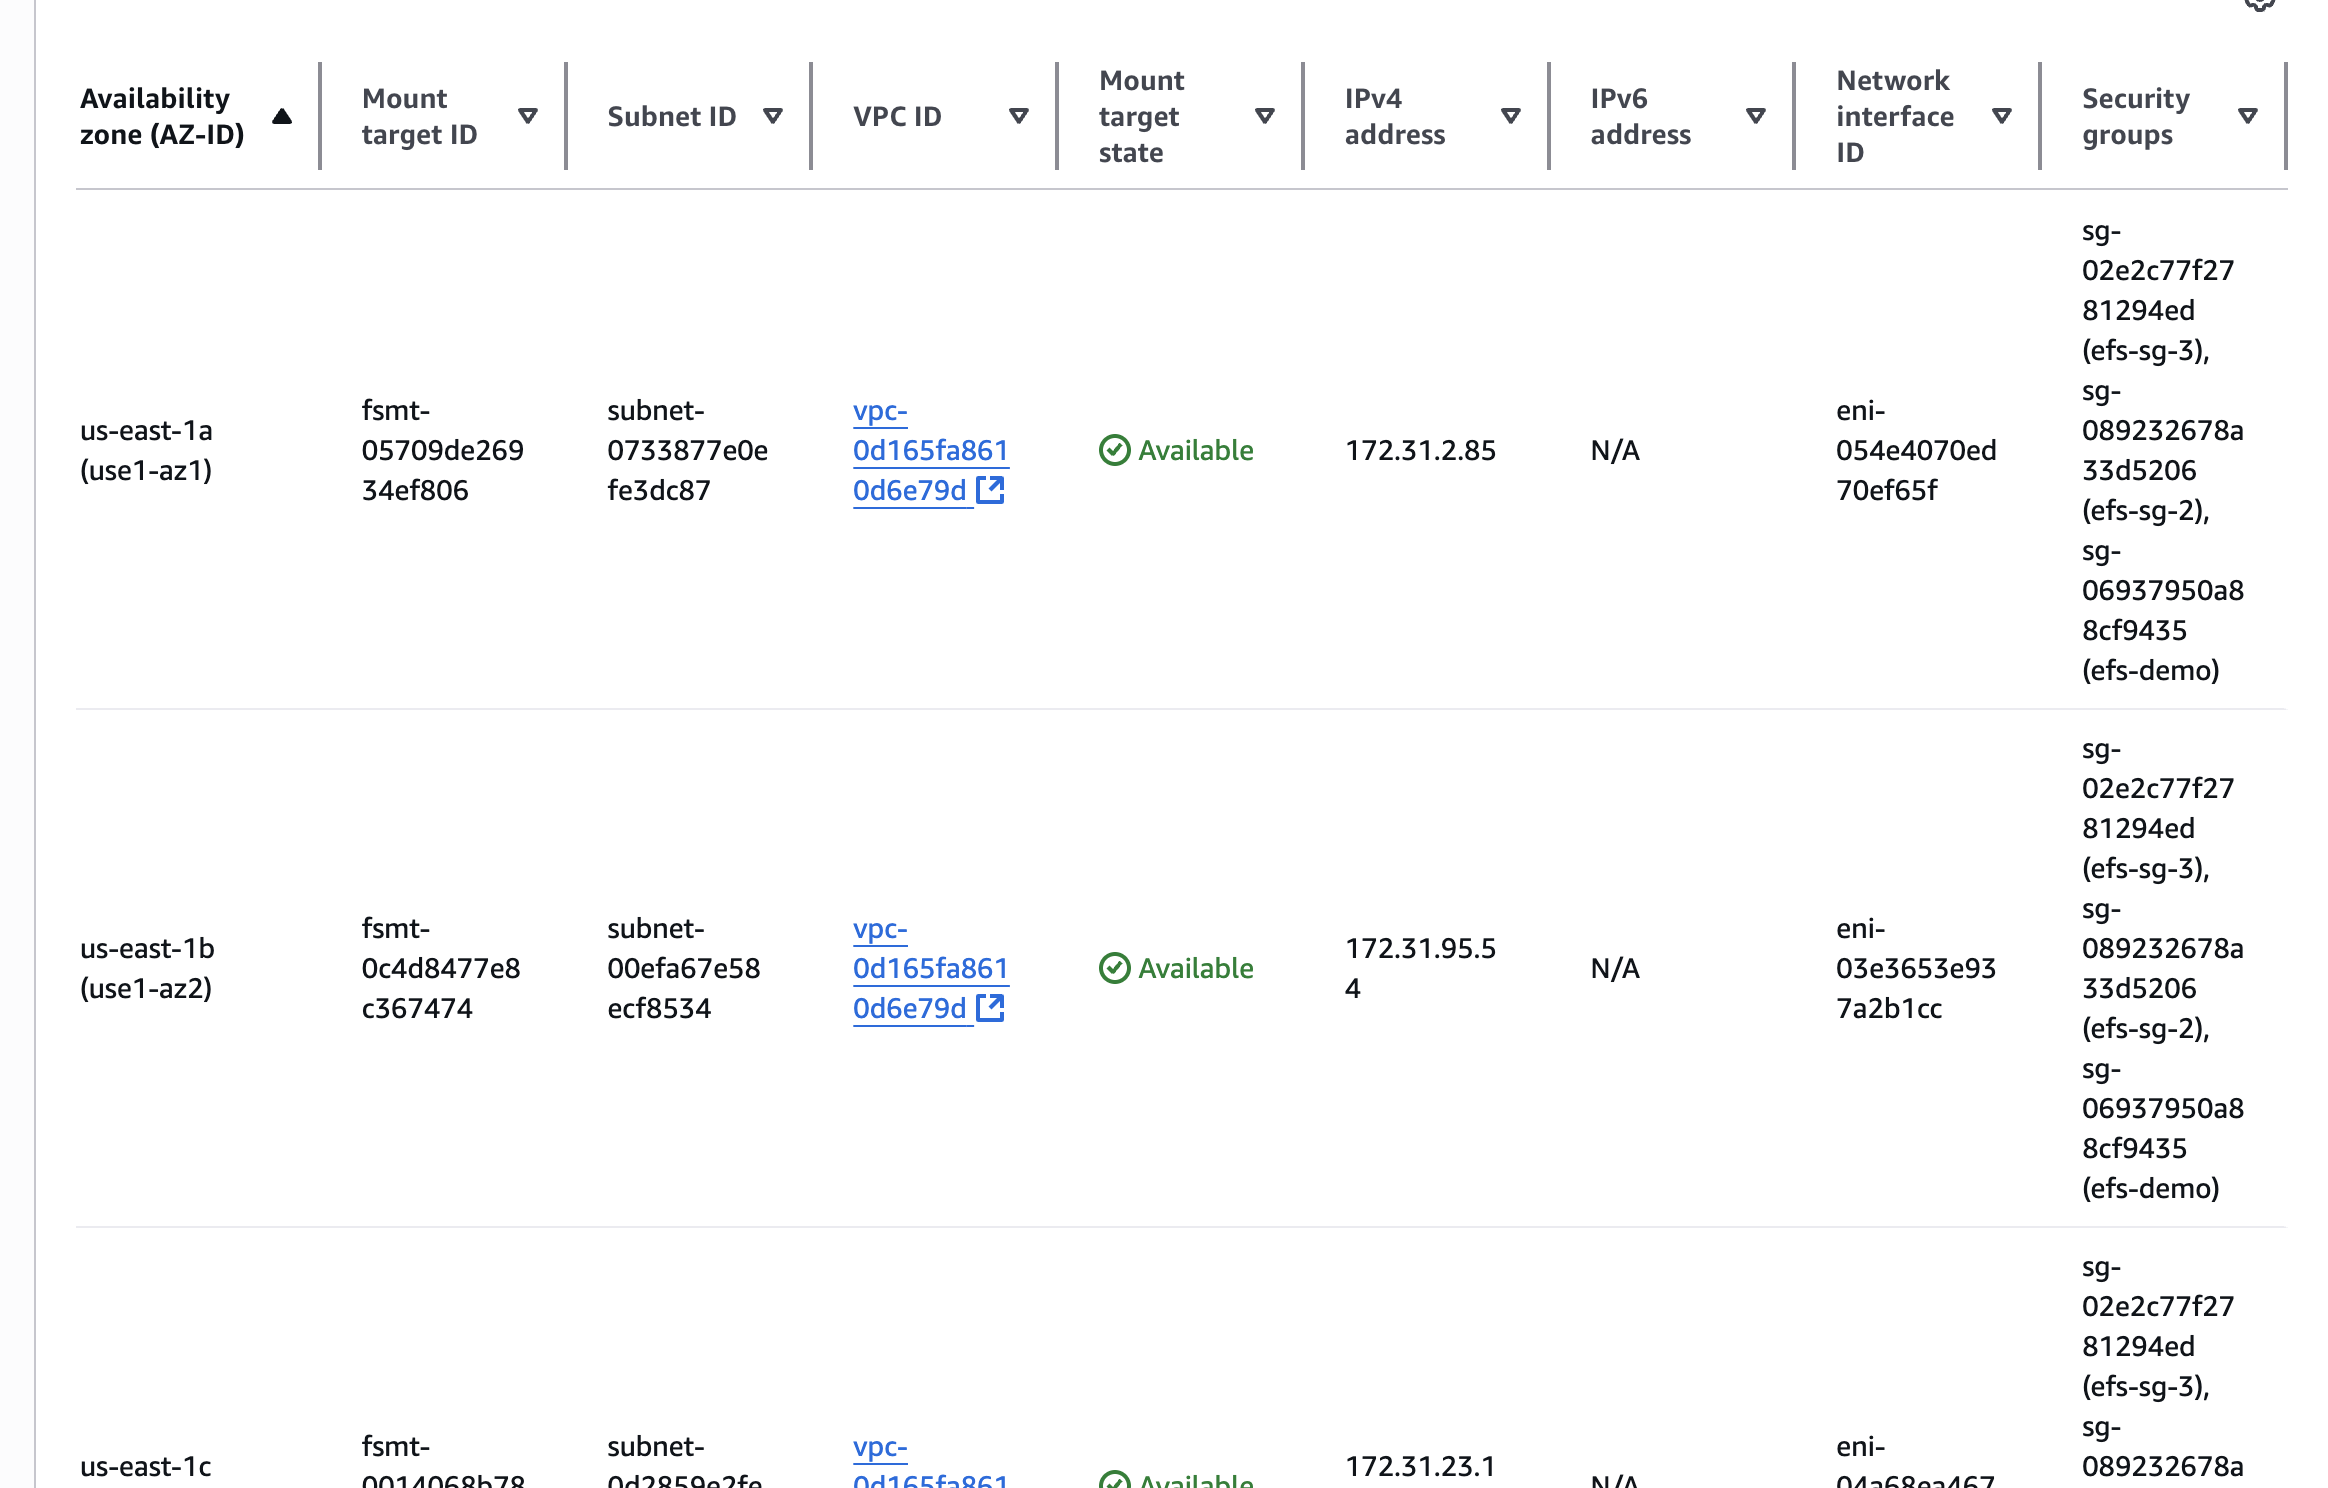Click mount target fsmt-0c4d8477e8c367474 cell
2328x1488 pixels.
coord(441,968)
